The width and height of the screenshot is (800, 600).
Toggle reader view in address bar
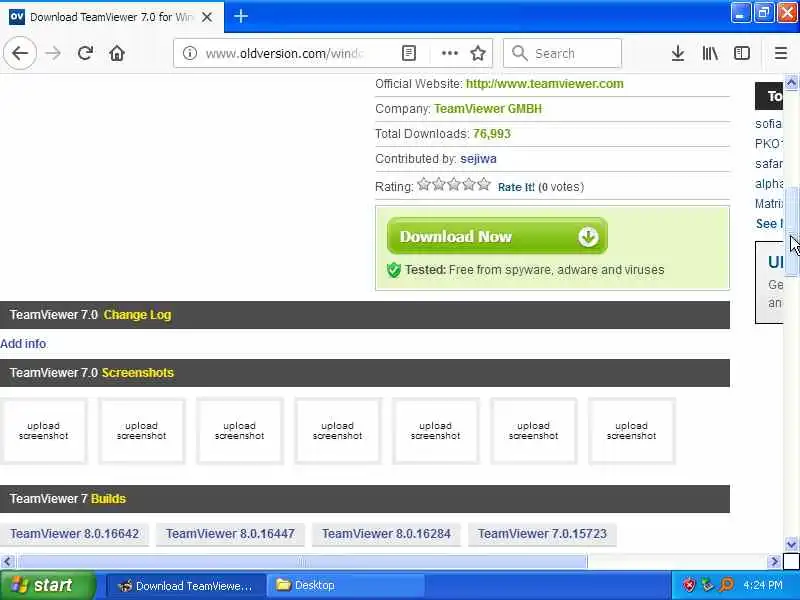coord(409,53)
